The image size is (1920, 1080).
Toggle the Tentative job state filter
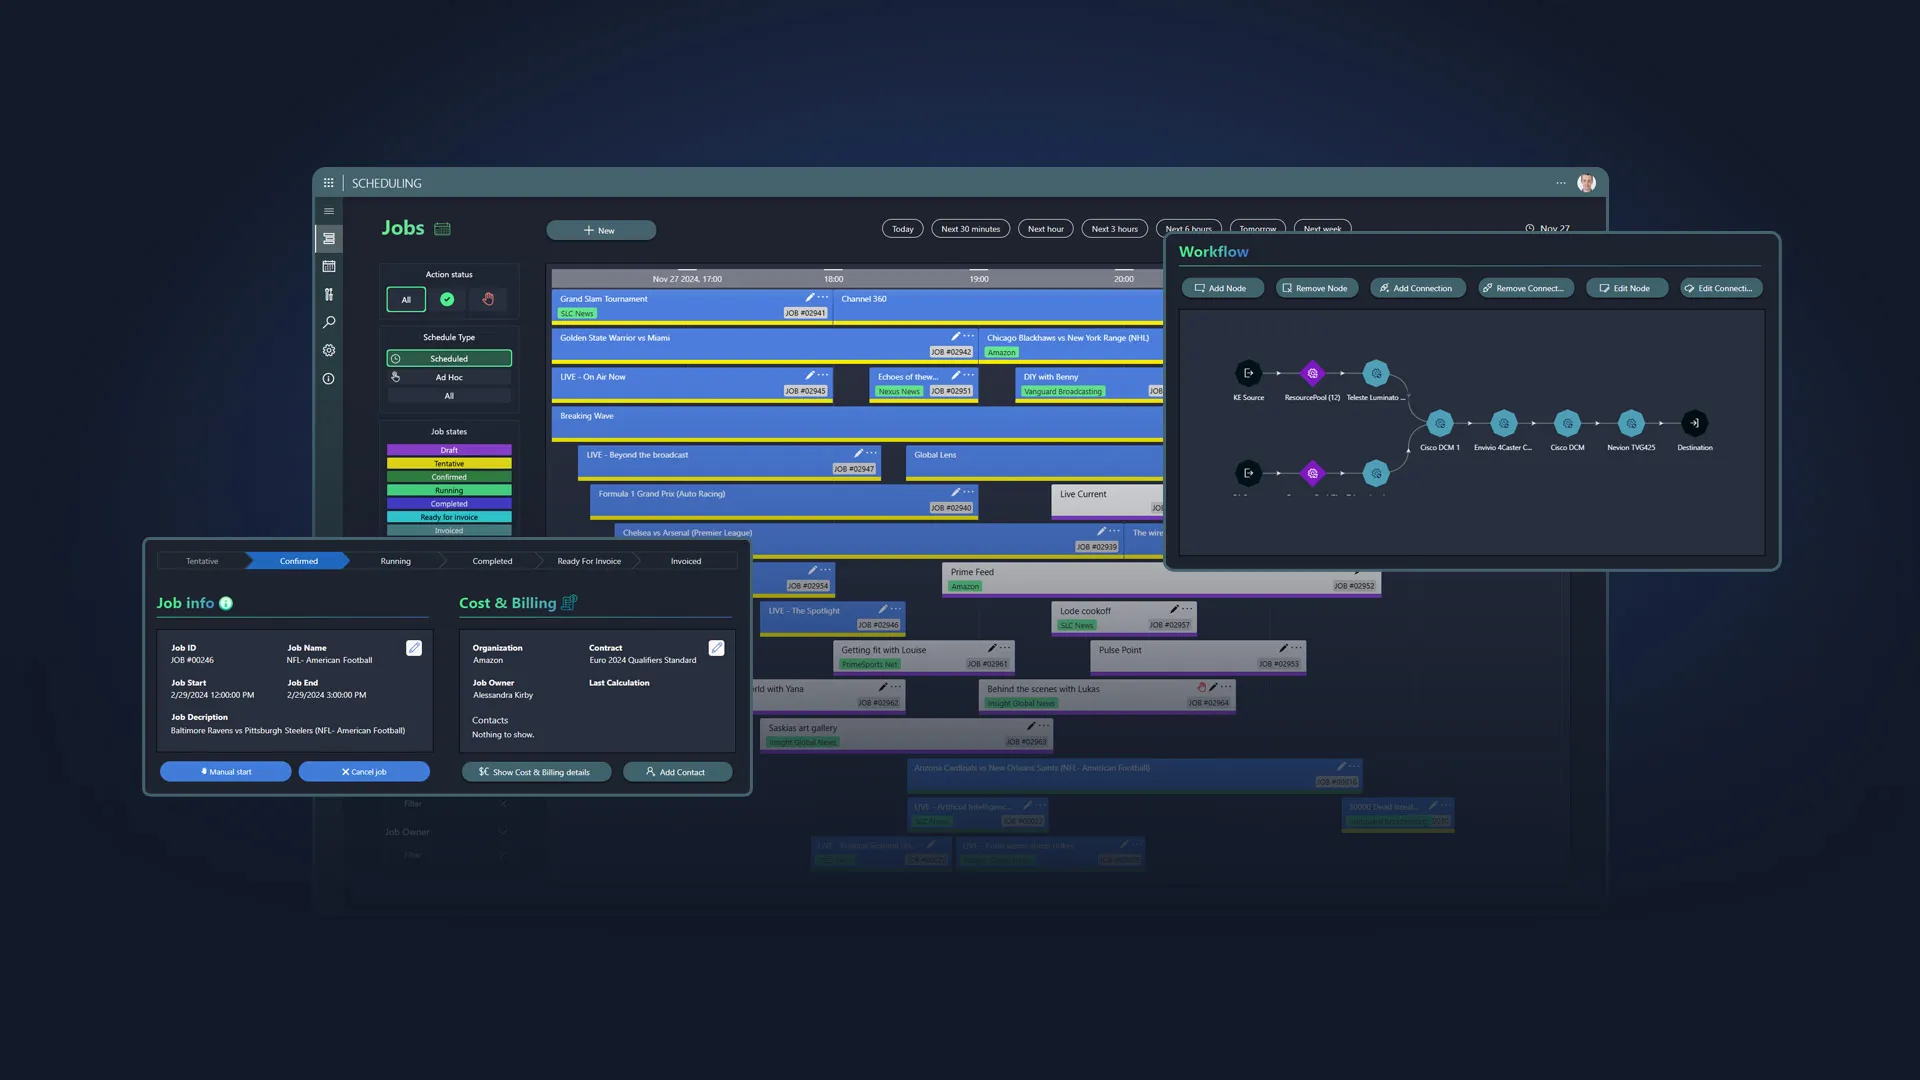coord(449,463)
